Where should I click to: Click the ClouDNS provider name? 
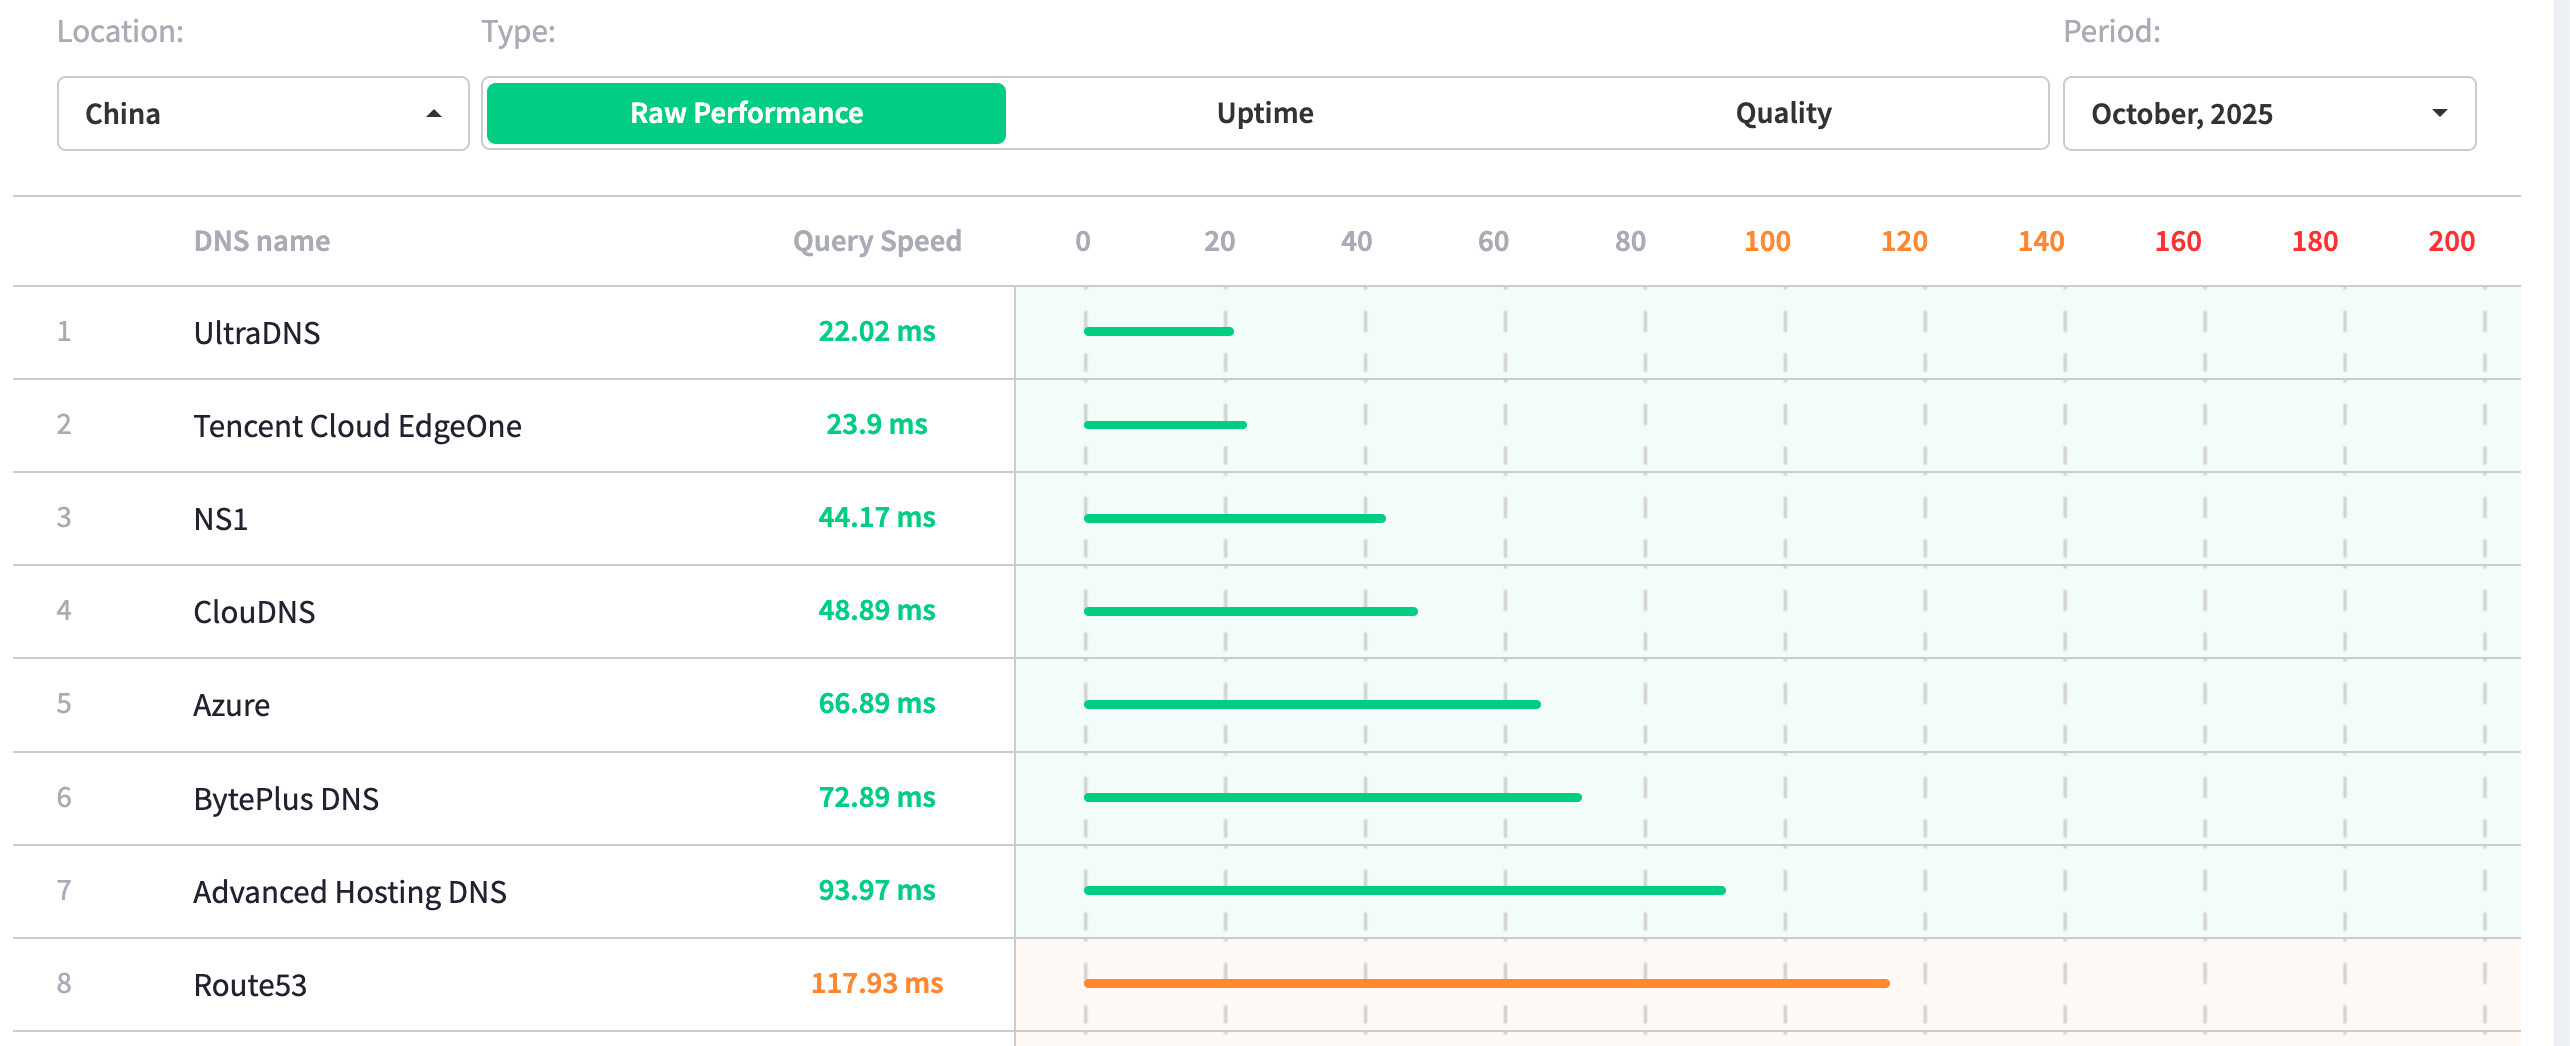click(x=254, y=612)
